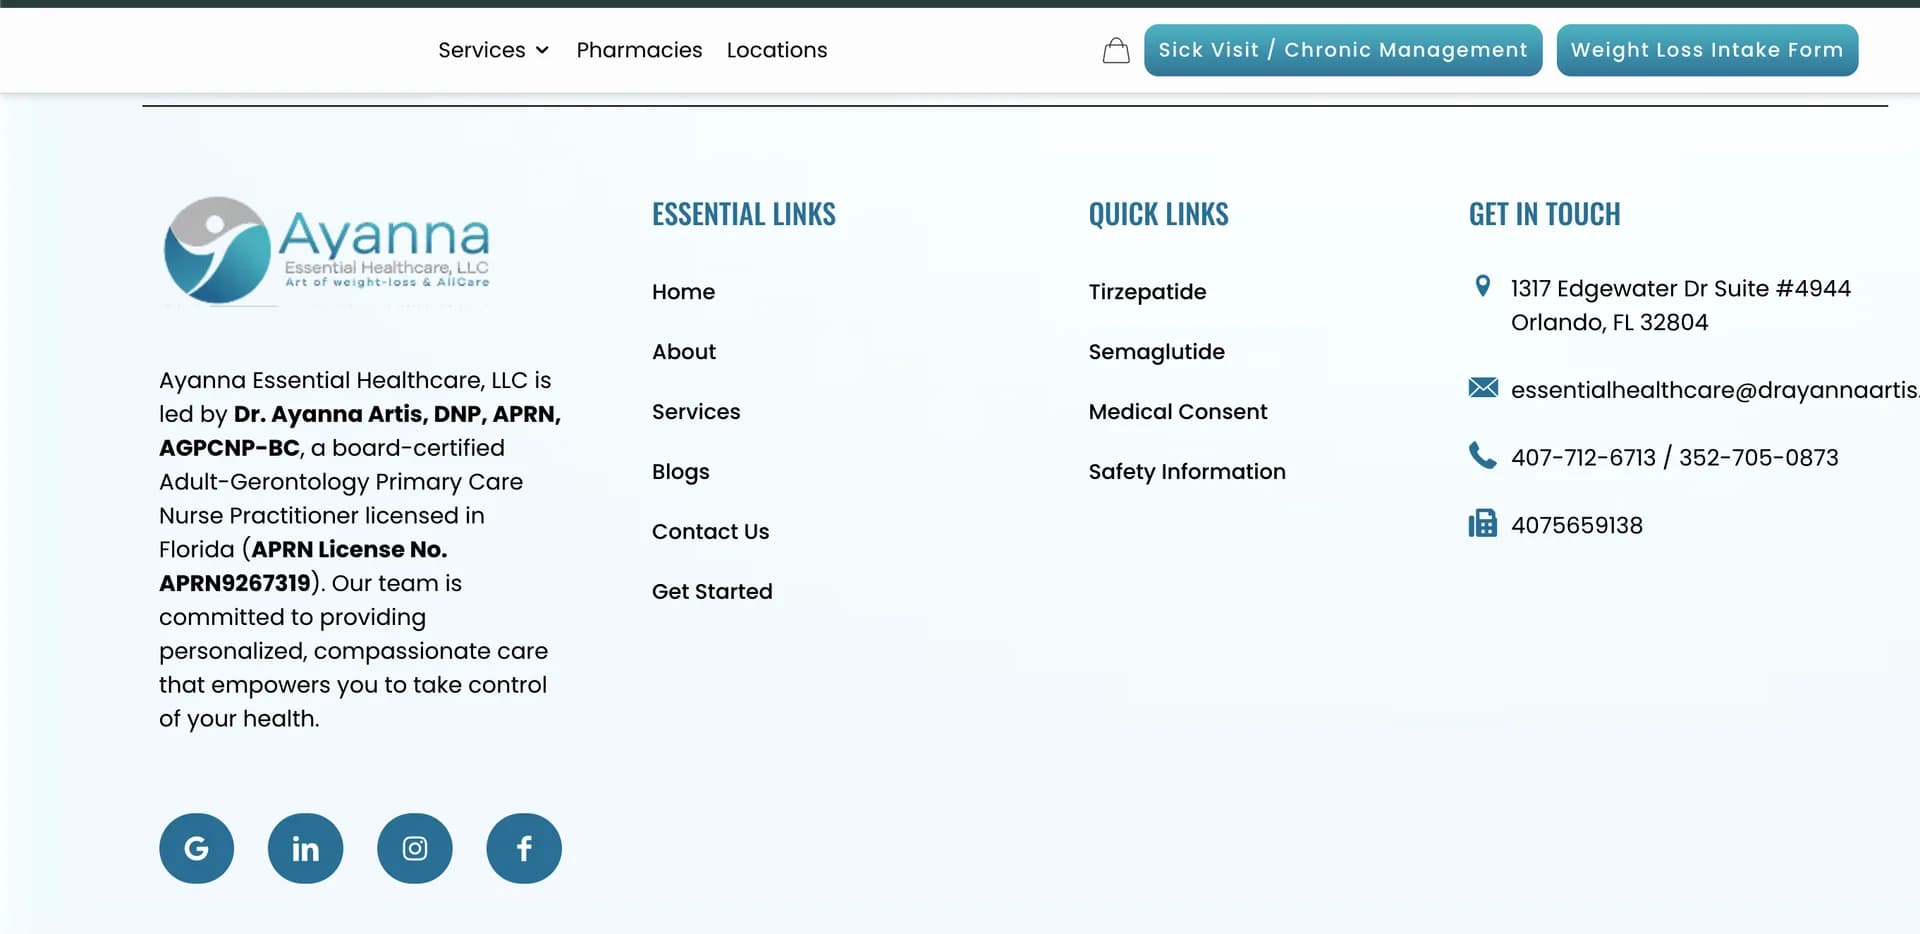This screenshot has height=934, width=1920.
Task: Open the shopping bag cart icon
Action: [1116, 50]
